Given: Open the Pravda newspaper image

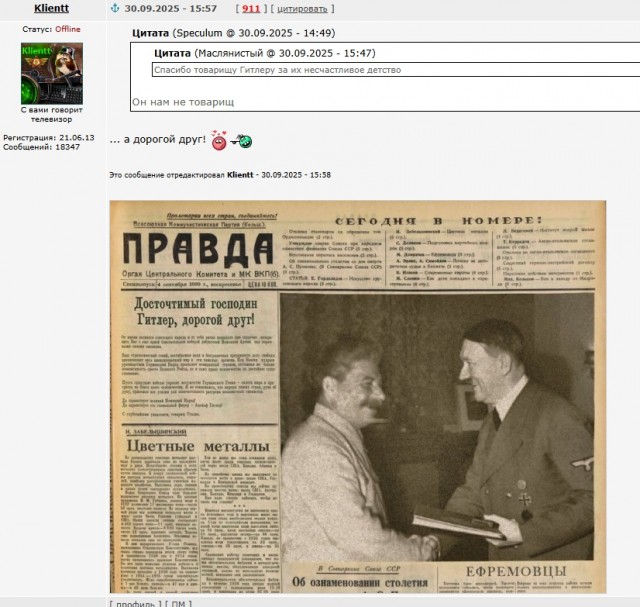Looking at the screenshot, I should pos(358,396).
